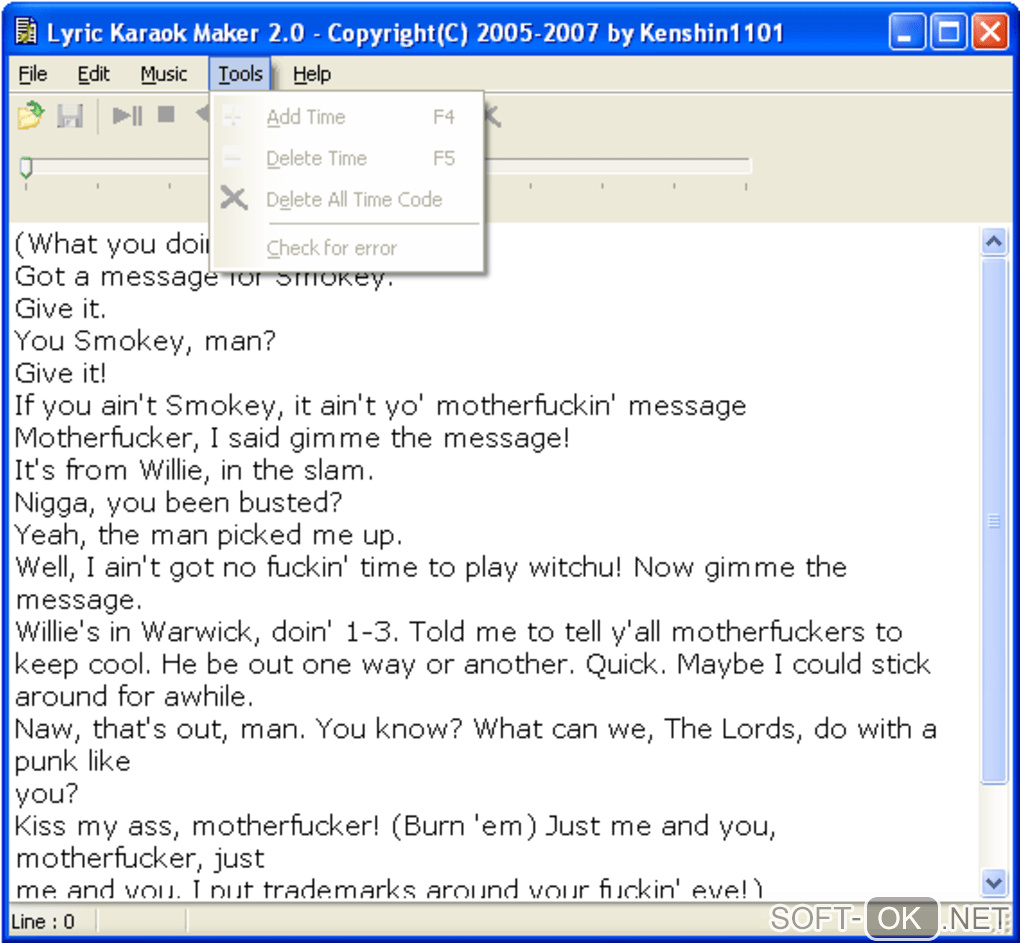Click the line 'you?'
This screenshot has height=943, width=1020.
point(46,794)
